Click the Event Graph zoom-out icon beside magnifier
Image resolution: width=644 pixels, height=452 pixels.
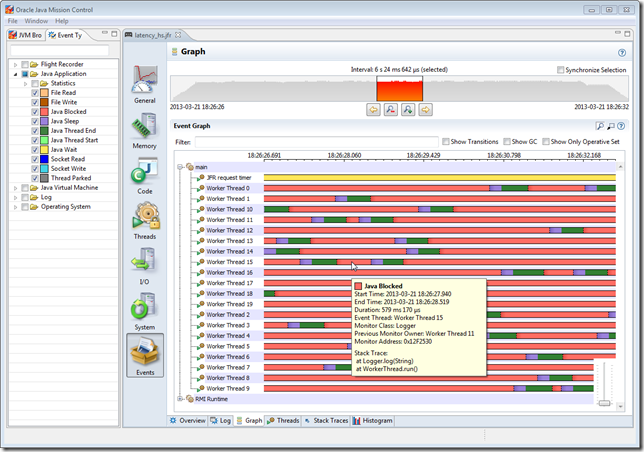611,126
